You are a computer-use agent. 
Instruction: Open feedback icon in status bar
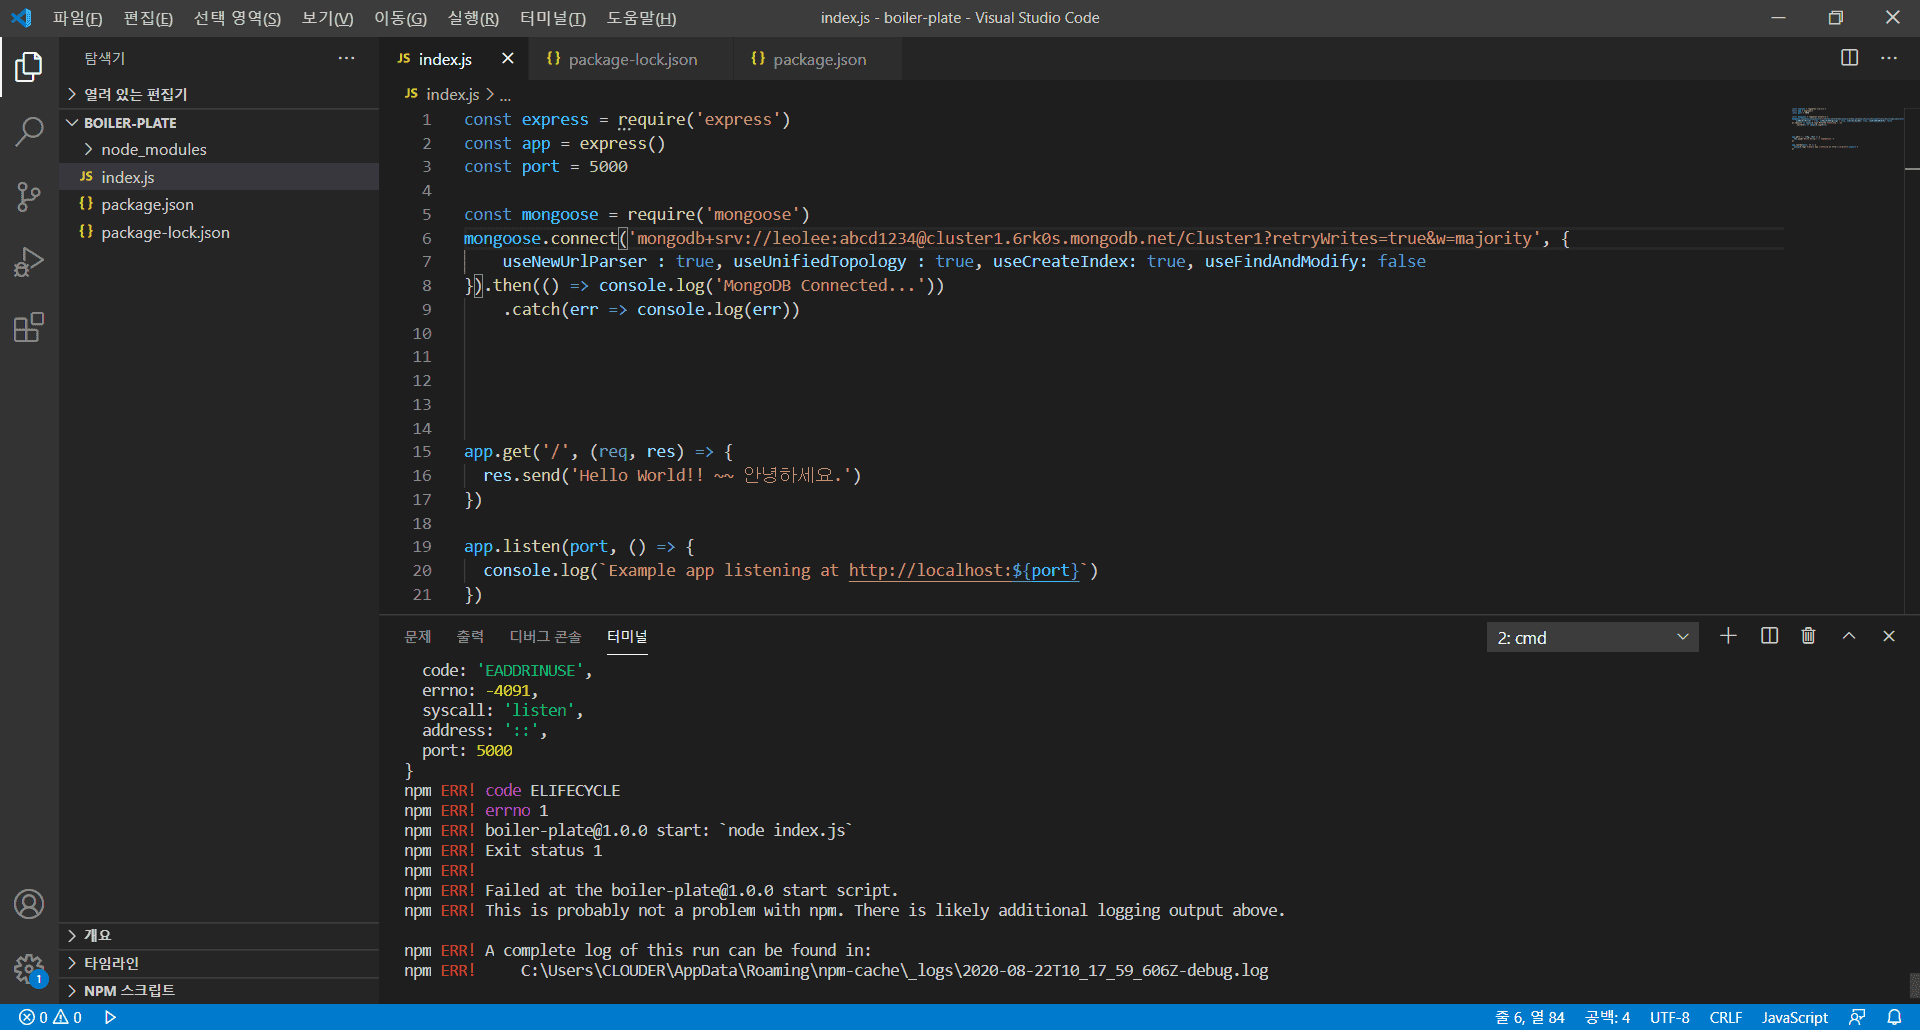(x=1857, y=1017)
